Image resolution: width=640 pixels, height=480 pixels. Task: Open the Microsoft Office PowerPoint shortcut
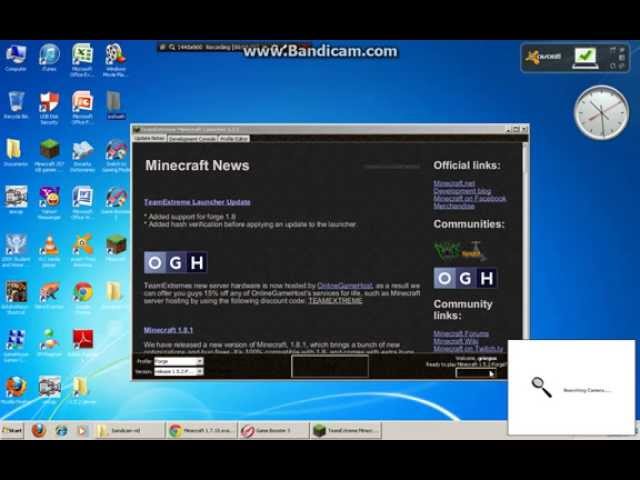coord(82,108)
